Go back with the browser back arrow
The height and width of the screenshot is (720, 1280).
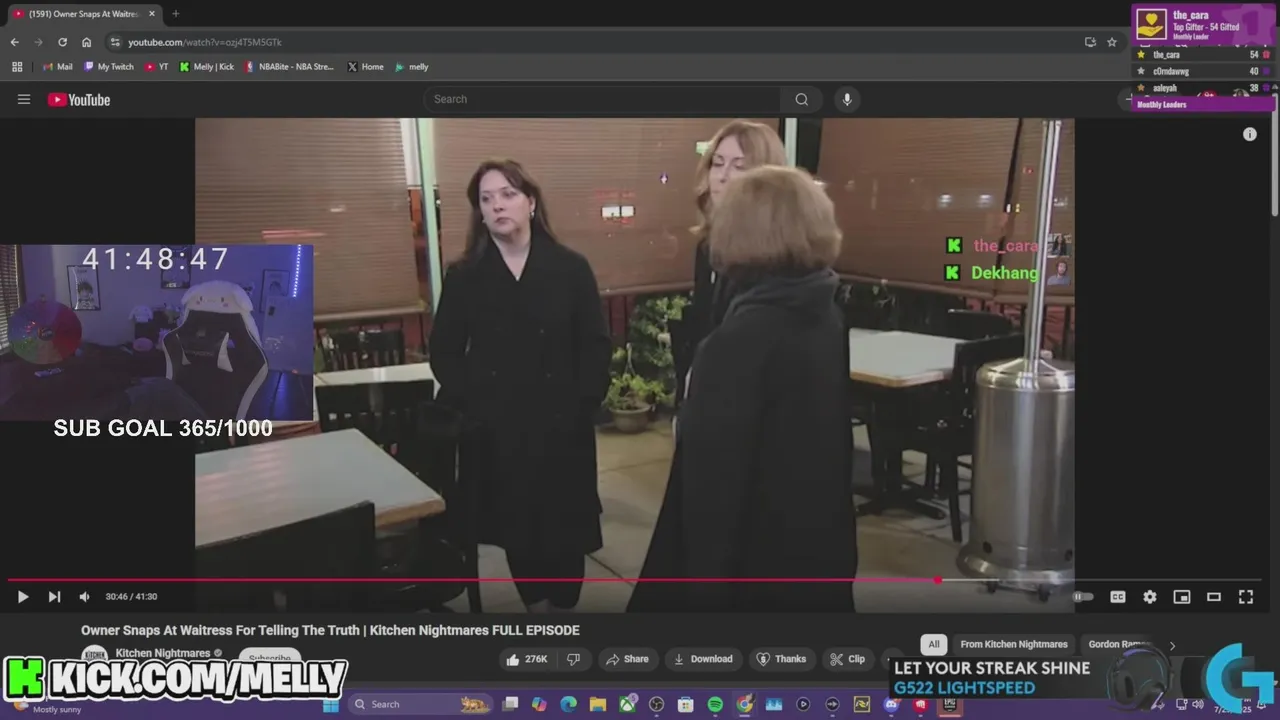14,42
